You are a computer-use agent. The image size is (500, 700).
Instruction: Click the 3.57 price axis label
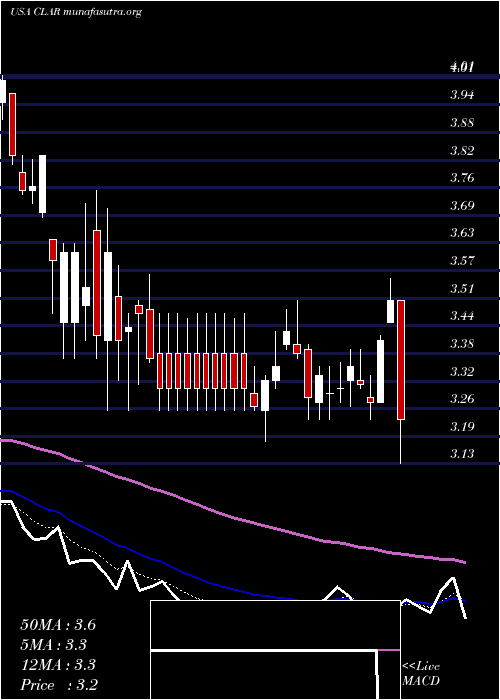(x=462, y=260)
